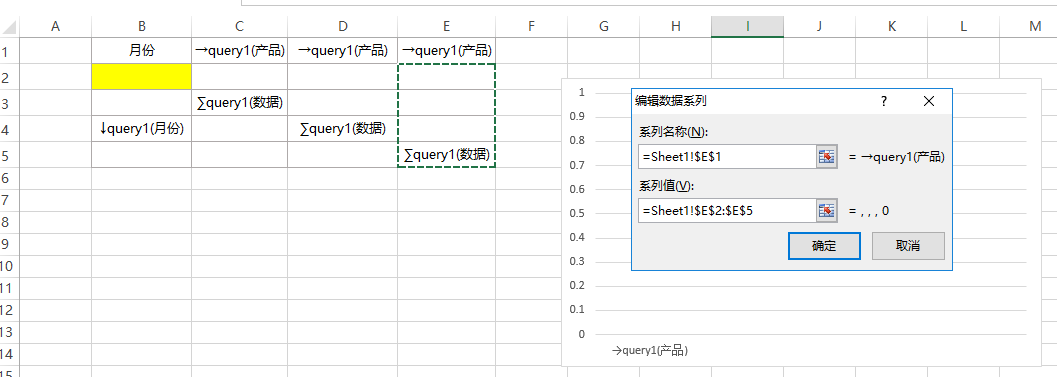Open the dialog help question mark

[884, 101]
